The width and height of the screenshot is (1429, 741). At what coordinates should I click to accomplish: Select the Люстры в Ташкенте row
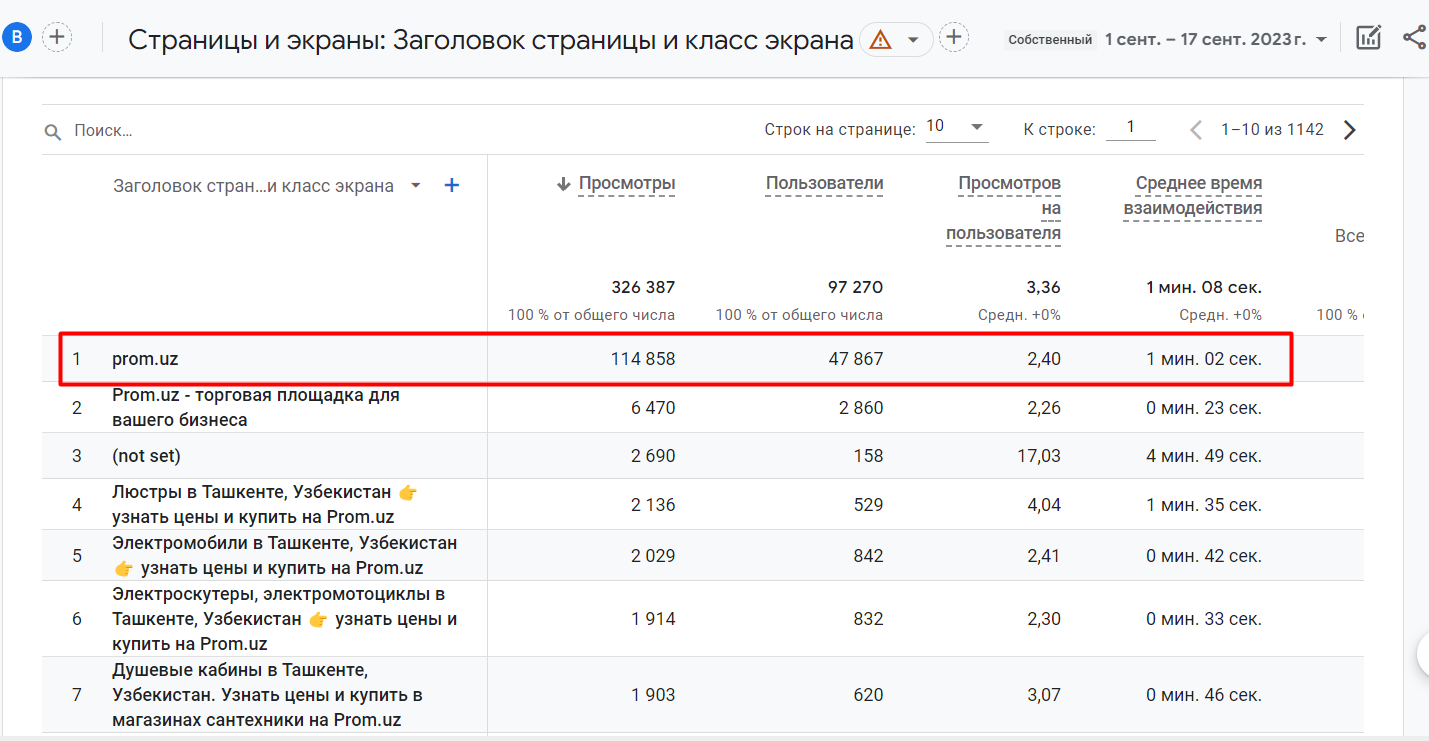[x=264, y=505]
